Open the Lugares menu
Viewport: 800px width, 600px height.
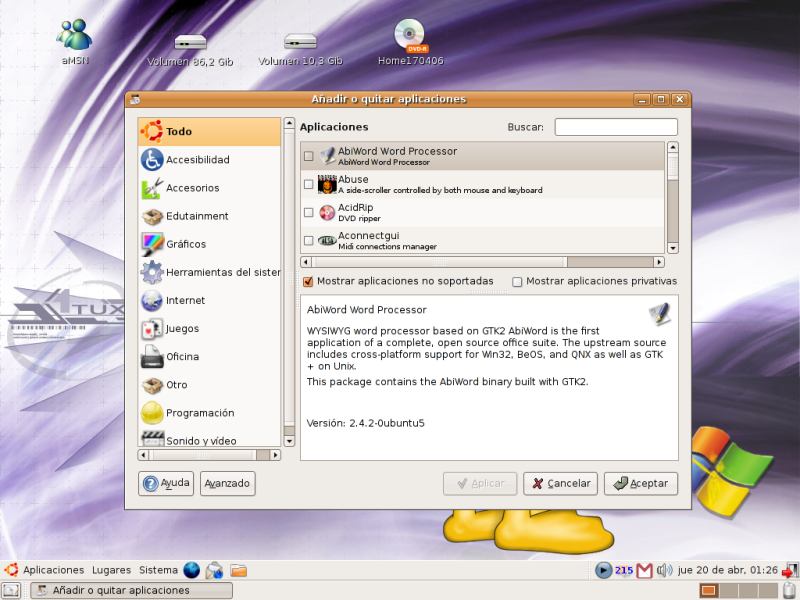pos(111,570)
